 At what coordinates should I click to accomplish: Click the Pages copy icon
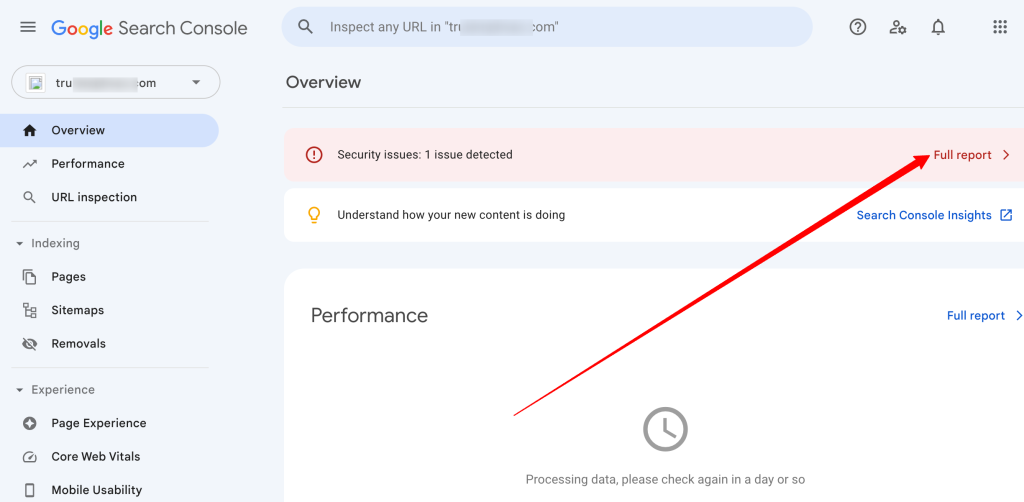[x=29, y=277]
